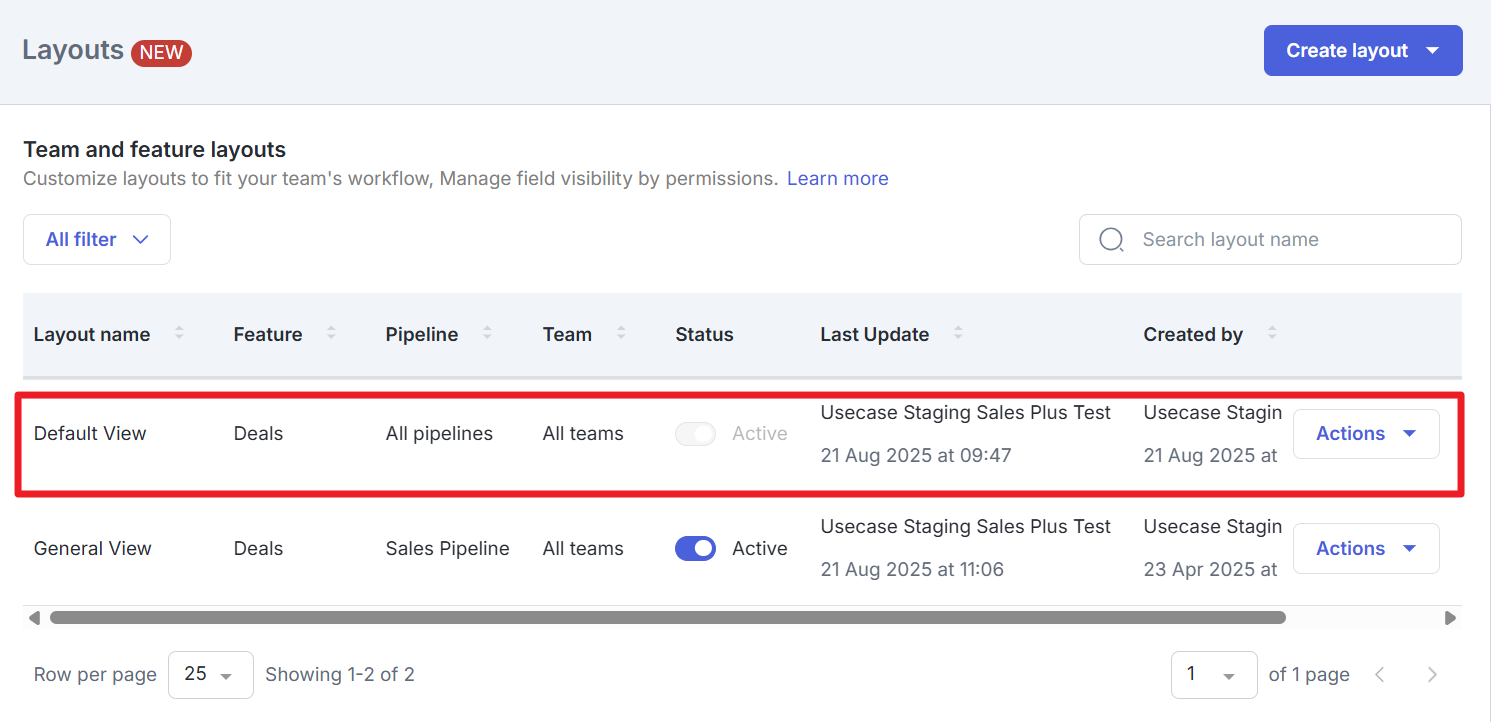Click the sort icon next to Last Update
Image resolution: width=1491 pixels, height=722 pixels.
click(x=958, y=334)
